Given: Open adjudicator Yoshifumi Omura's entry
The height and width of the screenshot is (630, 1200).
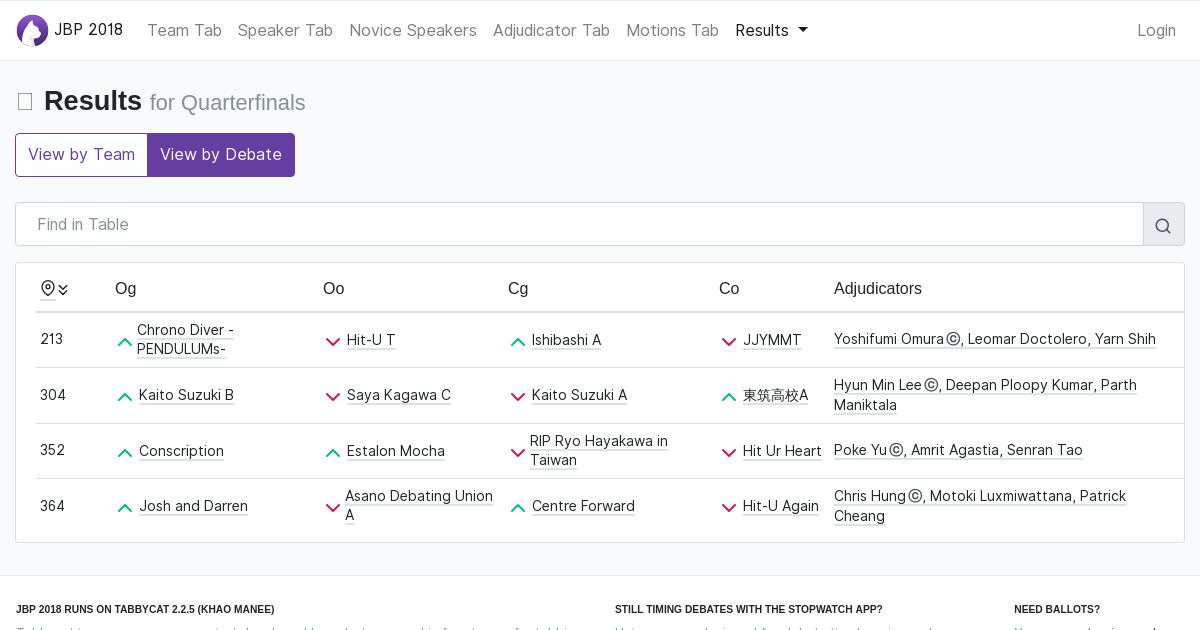Looking at the screenshot, I should [889, 340].
